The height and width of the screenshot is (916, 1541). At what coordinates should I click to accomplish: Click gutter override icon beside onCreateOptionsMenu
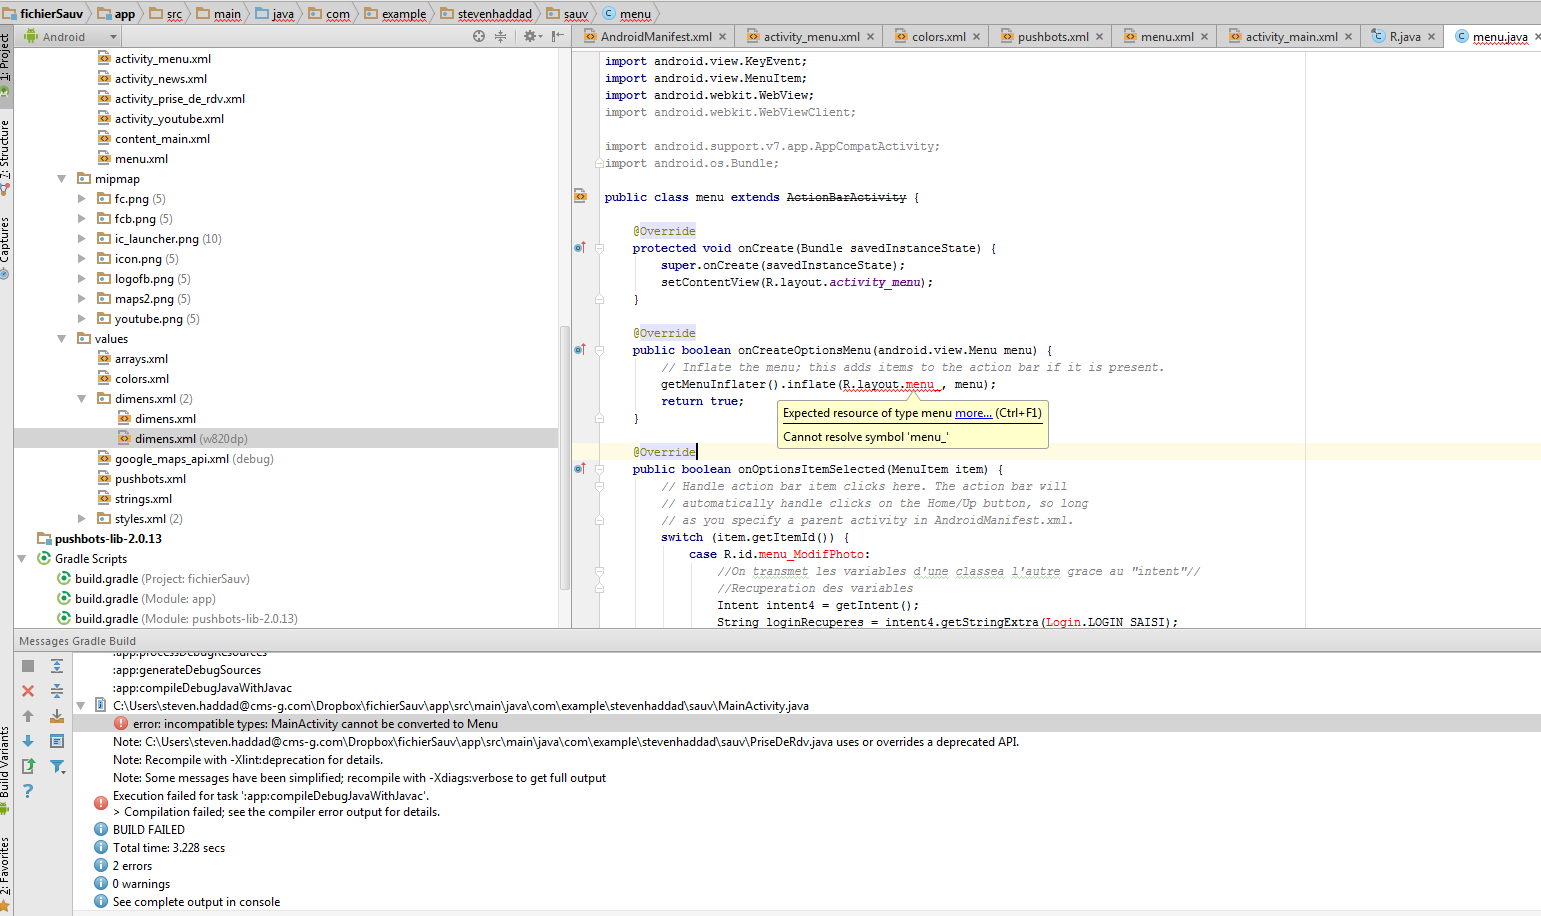click(x=580, y=349)
